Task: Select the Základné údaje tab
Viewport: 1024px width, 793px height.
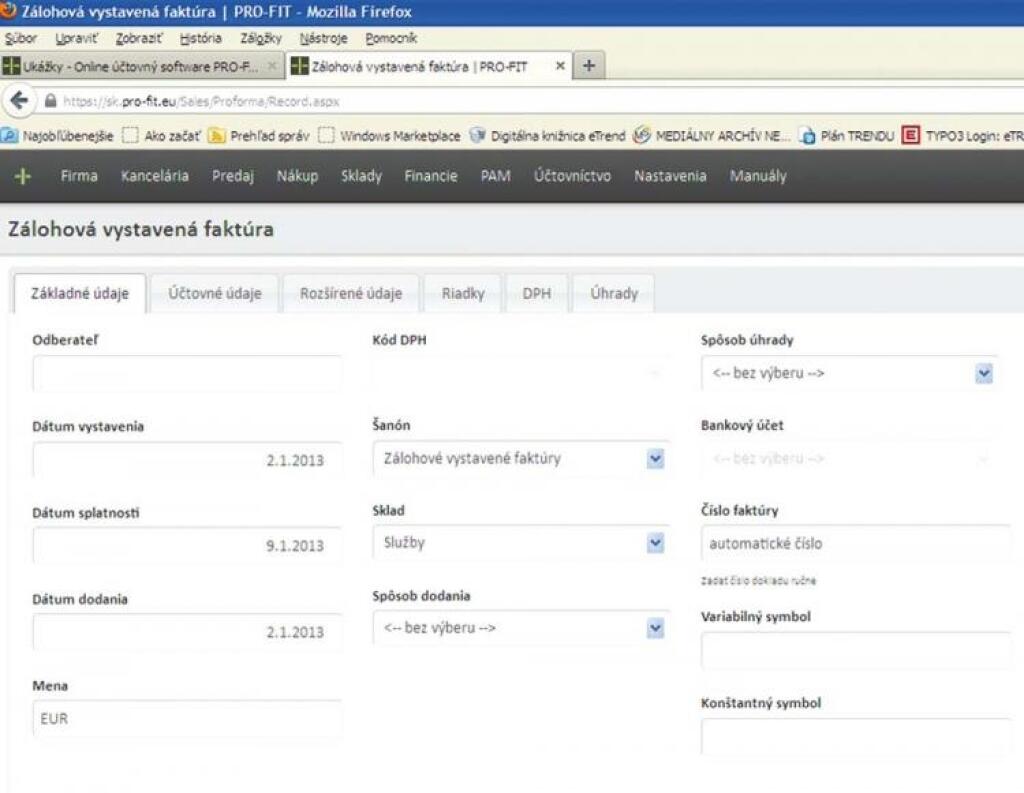Action: [x=80, y=293]
